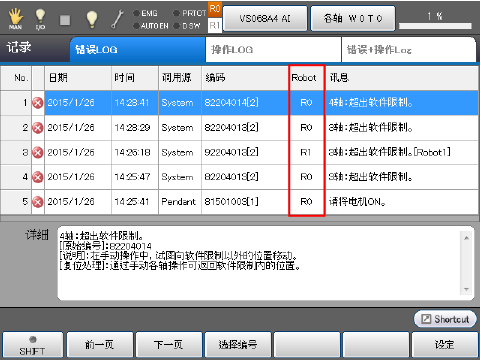Image resolution: width=481 pixels, height=360 pixels.
Task: Click the 编码 column header
Action: point(245,78)
